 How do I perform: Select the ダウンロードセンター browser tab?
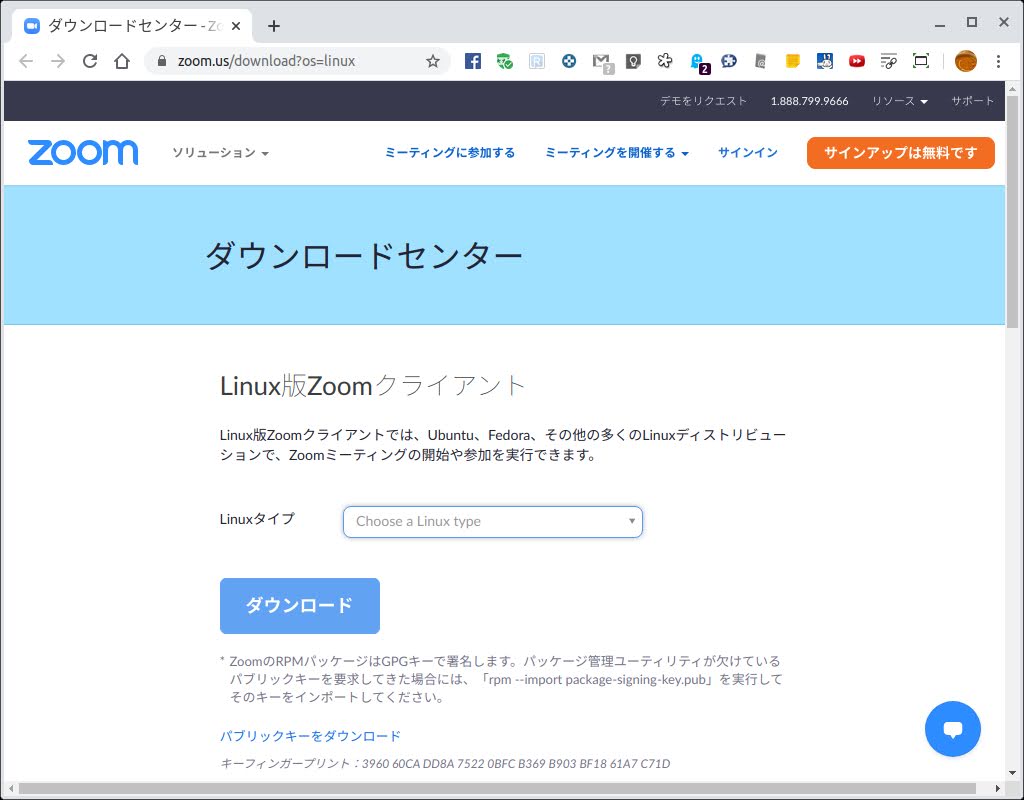pos(132,26)
